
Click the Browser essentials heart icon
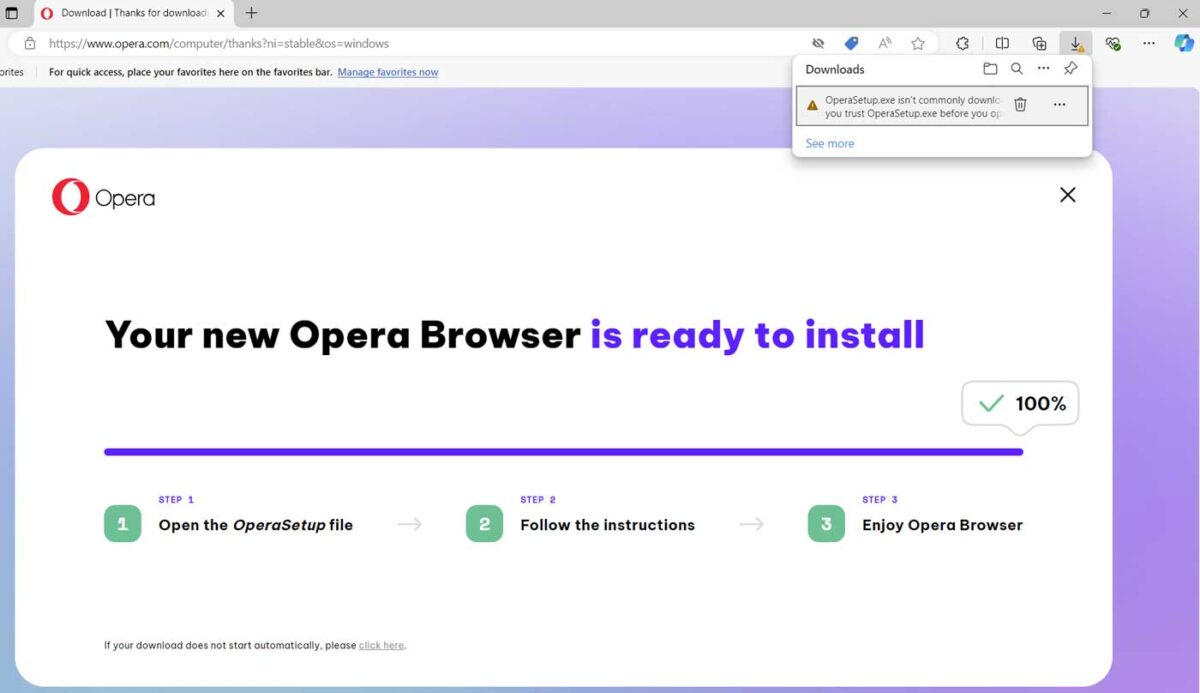coord(1112,43)
